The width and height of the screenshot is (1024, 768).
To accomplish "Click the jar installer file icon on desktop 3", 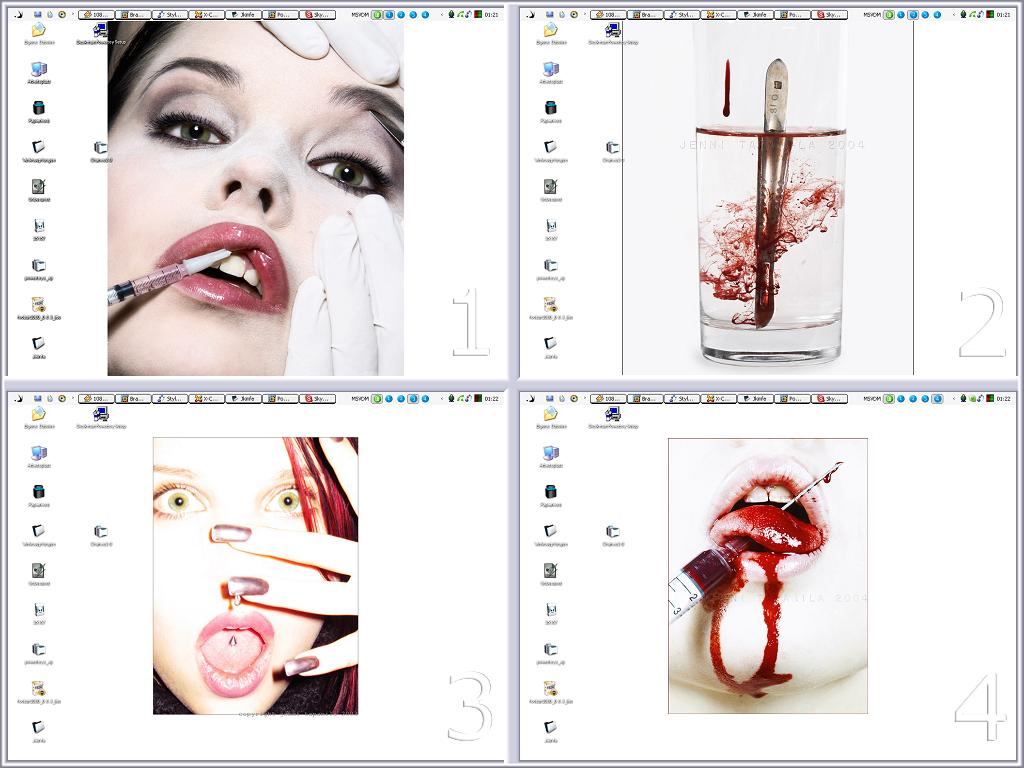I will (38, 688).
